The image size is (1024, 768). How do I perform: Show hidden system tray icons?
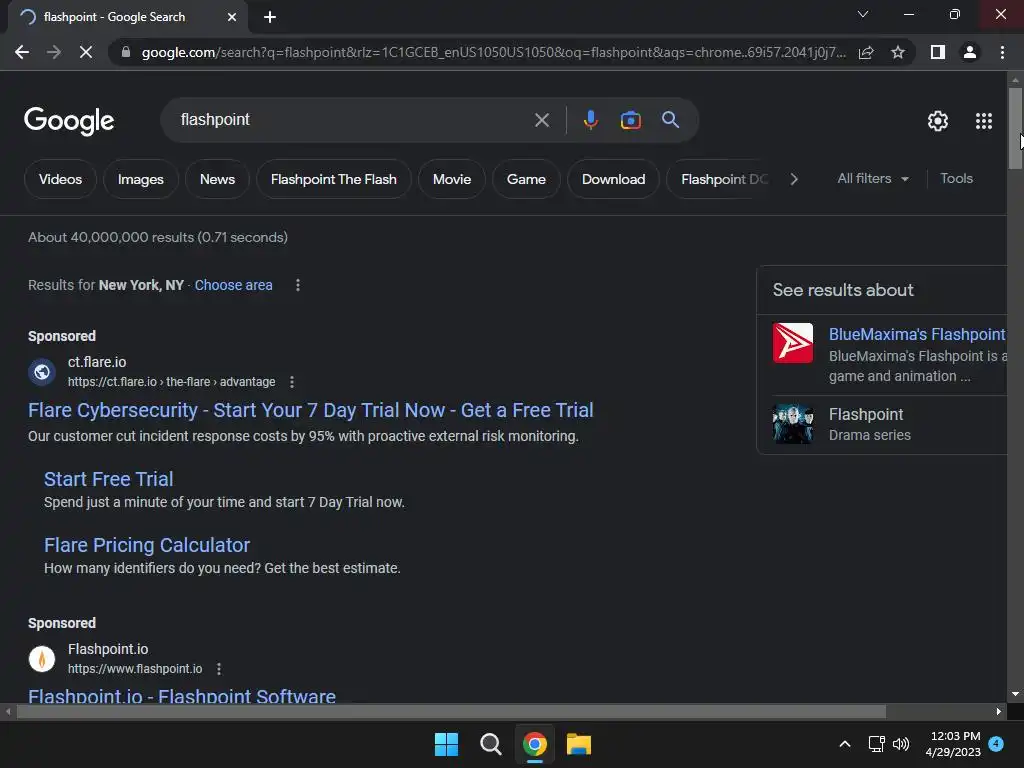click(844, 744)
